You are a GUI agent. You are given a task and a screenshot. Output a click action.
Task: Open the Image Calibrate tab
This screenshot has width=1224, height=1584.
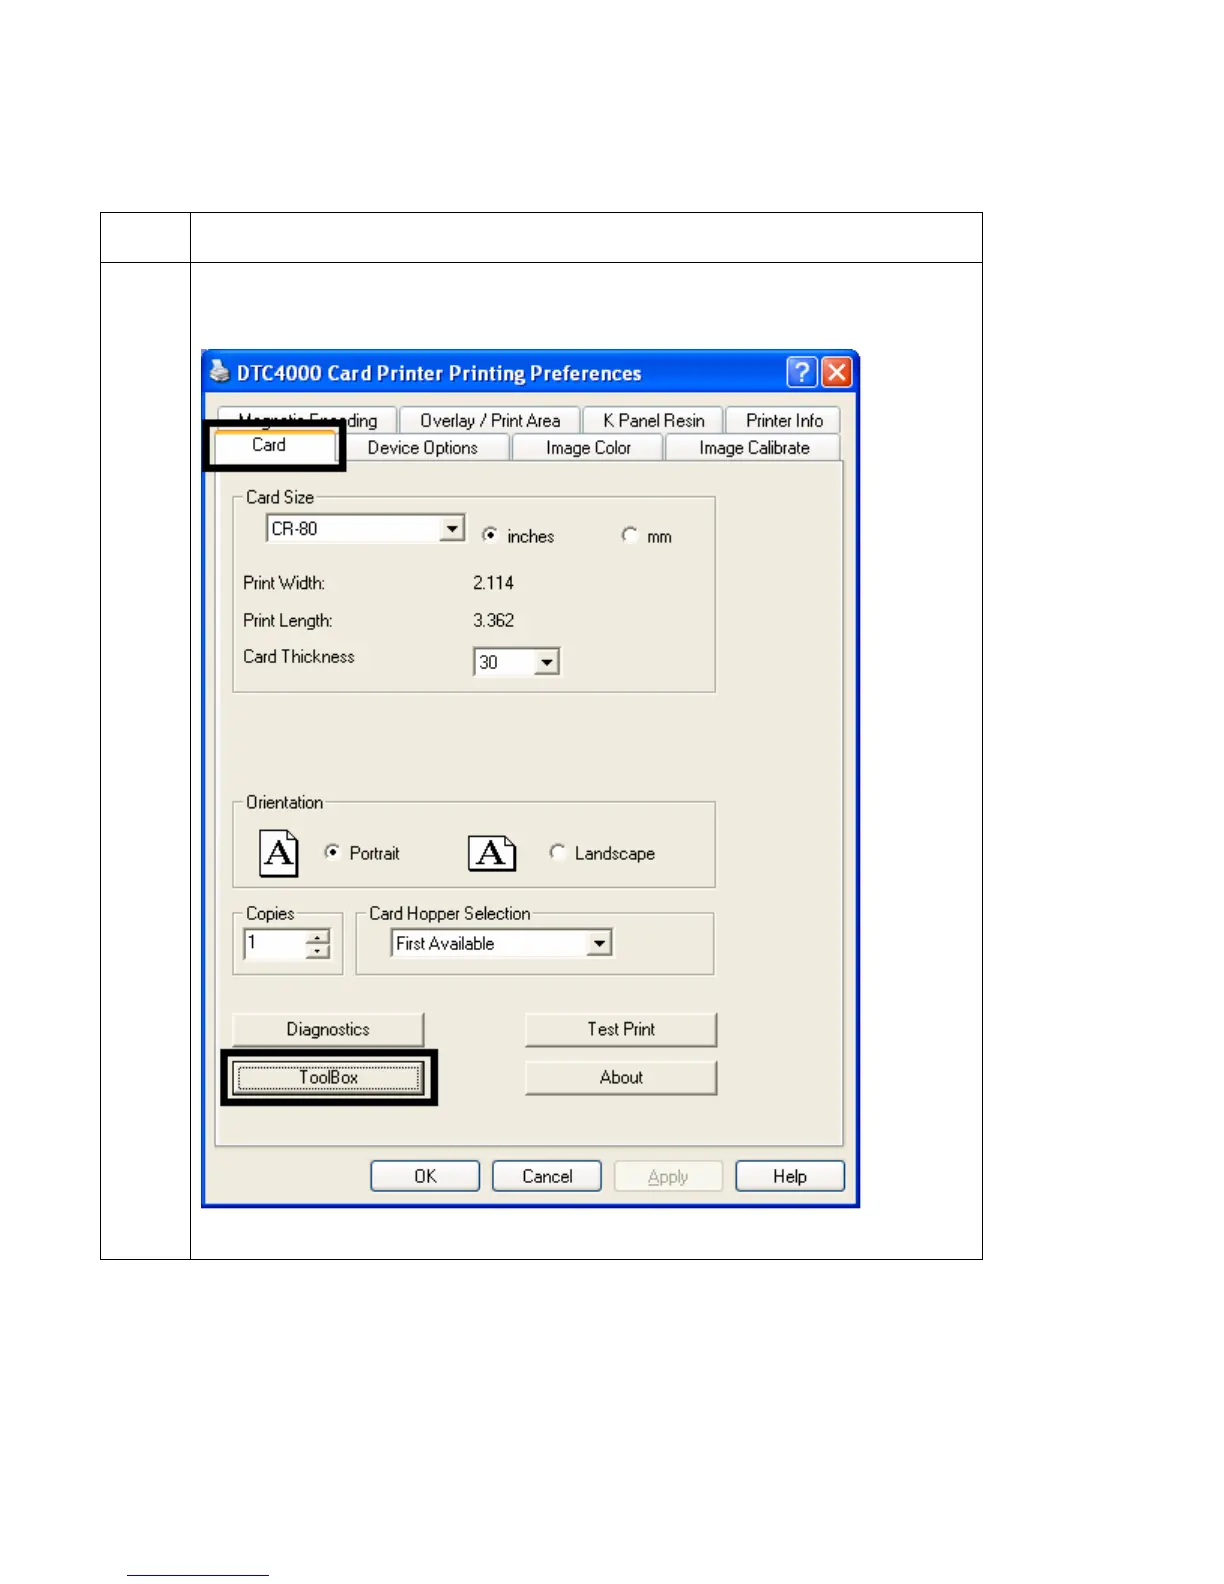[x=754, y=448]
